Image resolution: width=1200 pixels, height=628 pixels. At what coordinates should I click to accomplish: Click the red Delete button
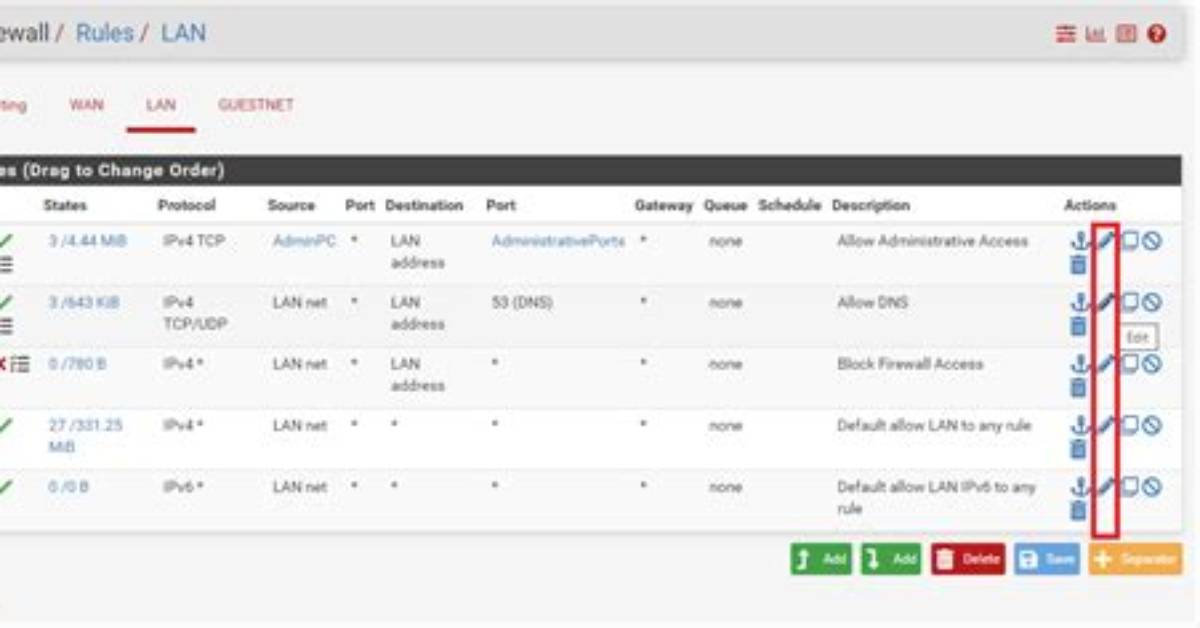click(x=968, y=559)
